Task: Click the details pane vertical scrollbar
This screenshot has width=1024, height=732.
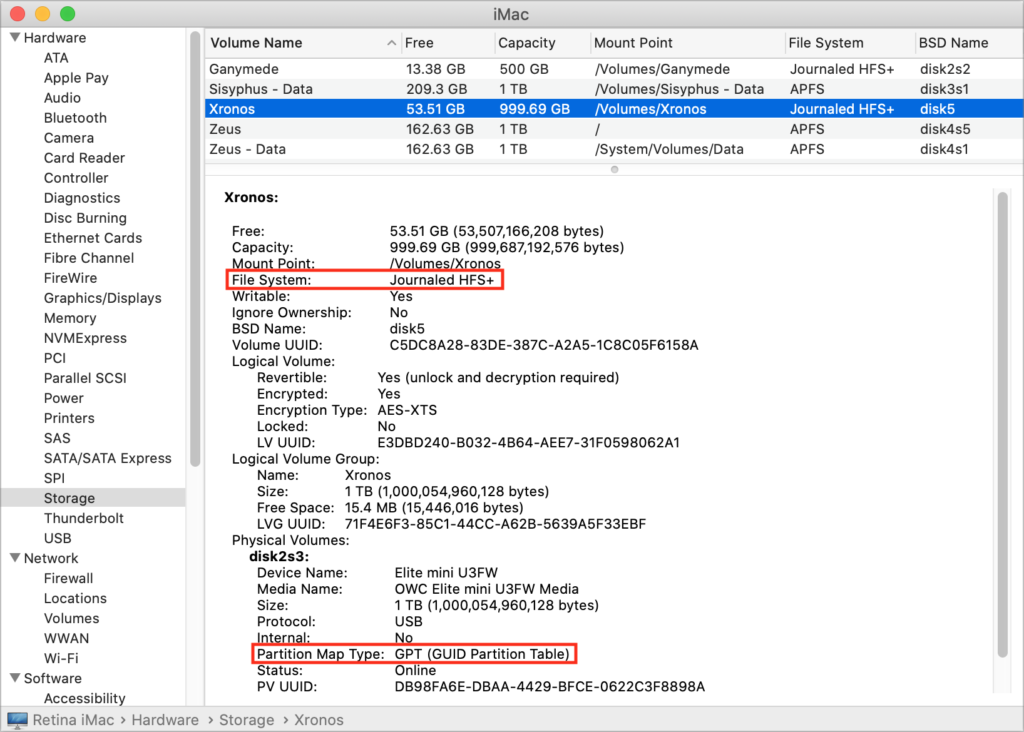Action: pos(1002,420)
